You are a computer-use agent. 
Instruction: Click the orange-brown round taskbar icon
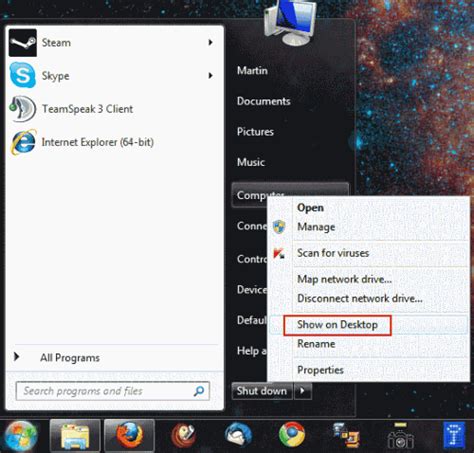183,435
